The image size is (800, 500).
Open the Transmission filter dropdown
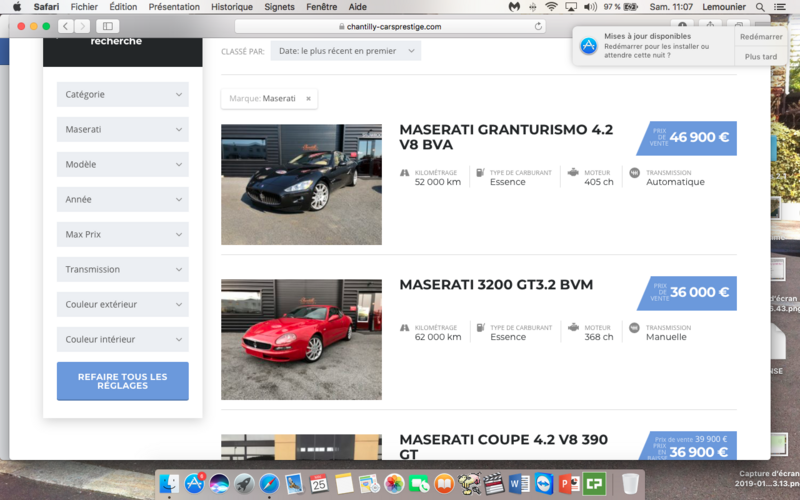coord(123,269)
